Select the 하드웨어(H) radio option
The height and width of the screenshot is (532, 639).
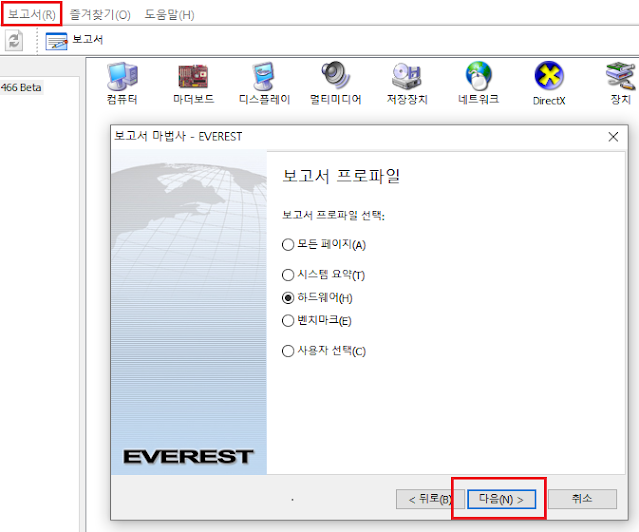(x=317, y=298)
